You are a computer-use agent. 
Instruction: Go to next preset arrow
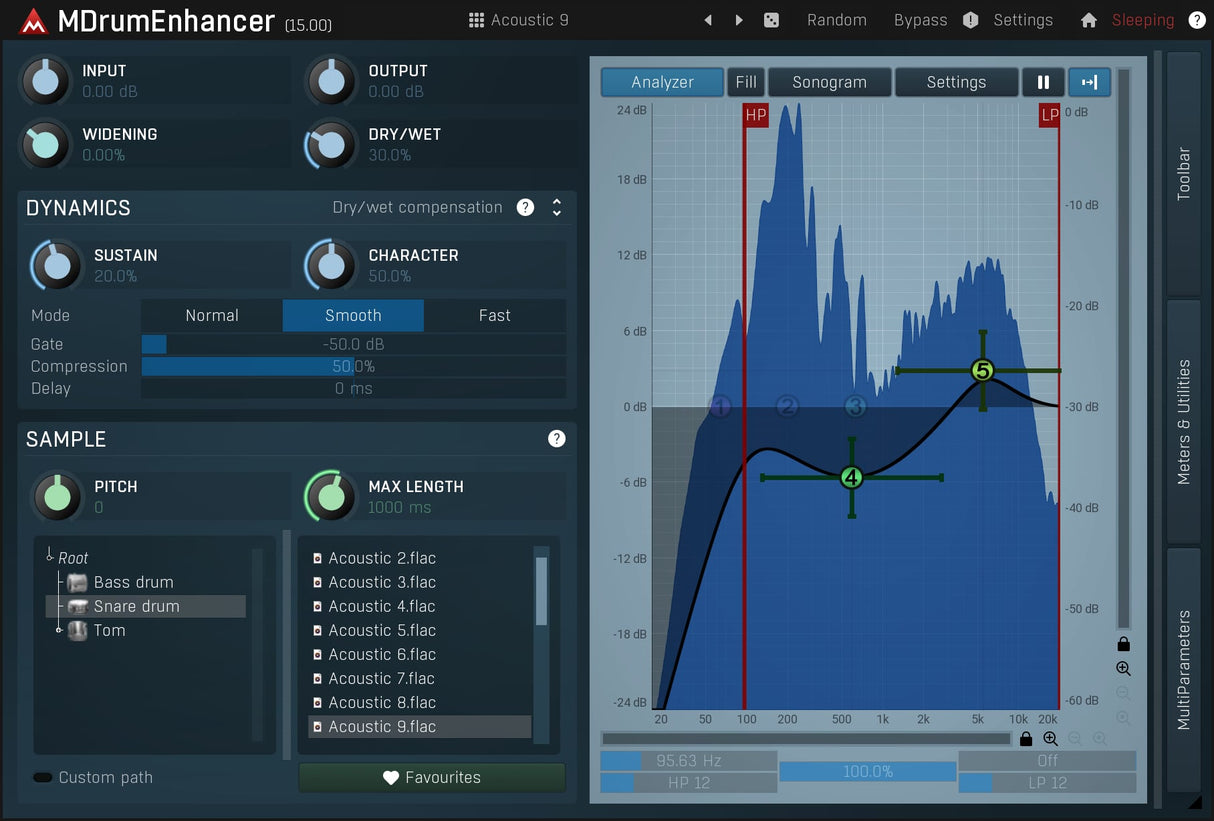(x=739, y=20)
